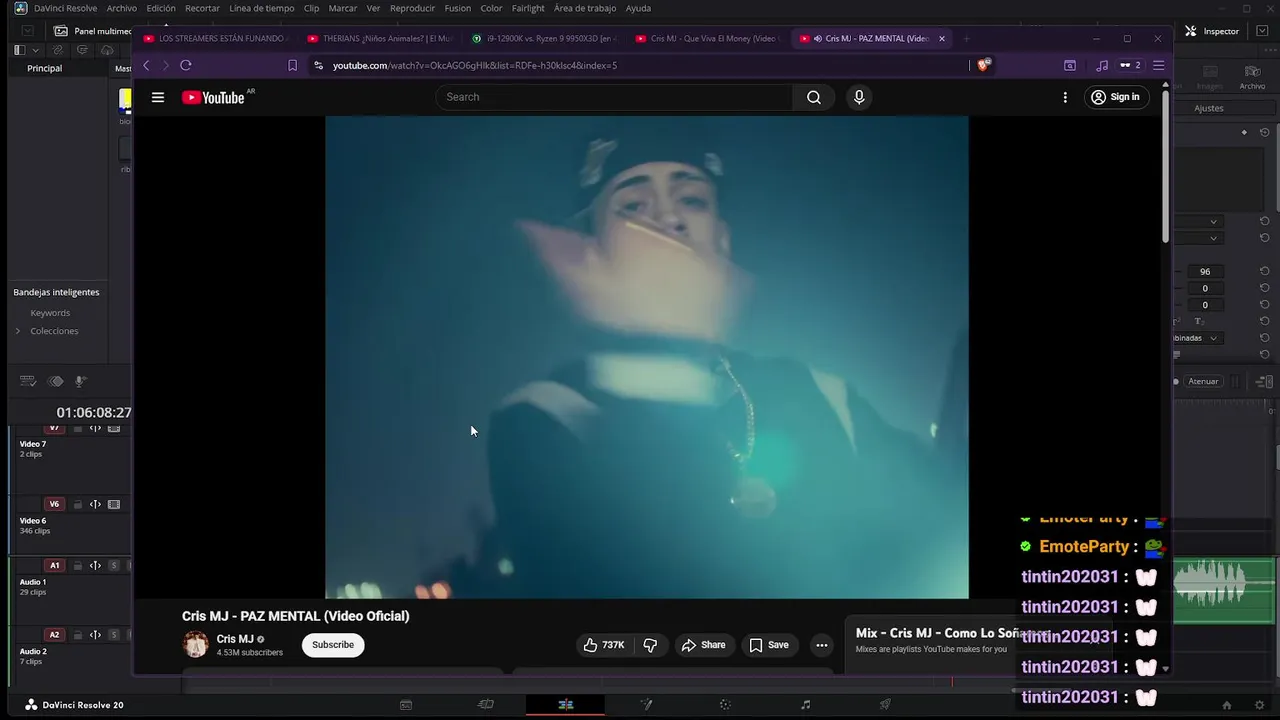The height and width of the screenshot is (720, 1280).
Task: Start voice search with the microphone icon
Action: tap(859, 97)
